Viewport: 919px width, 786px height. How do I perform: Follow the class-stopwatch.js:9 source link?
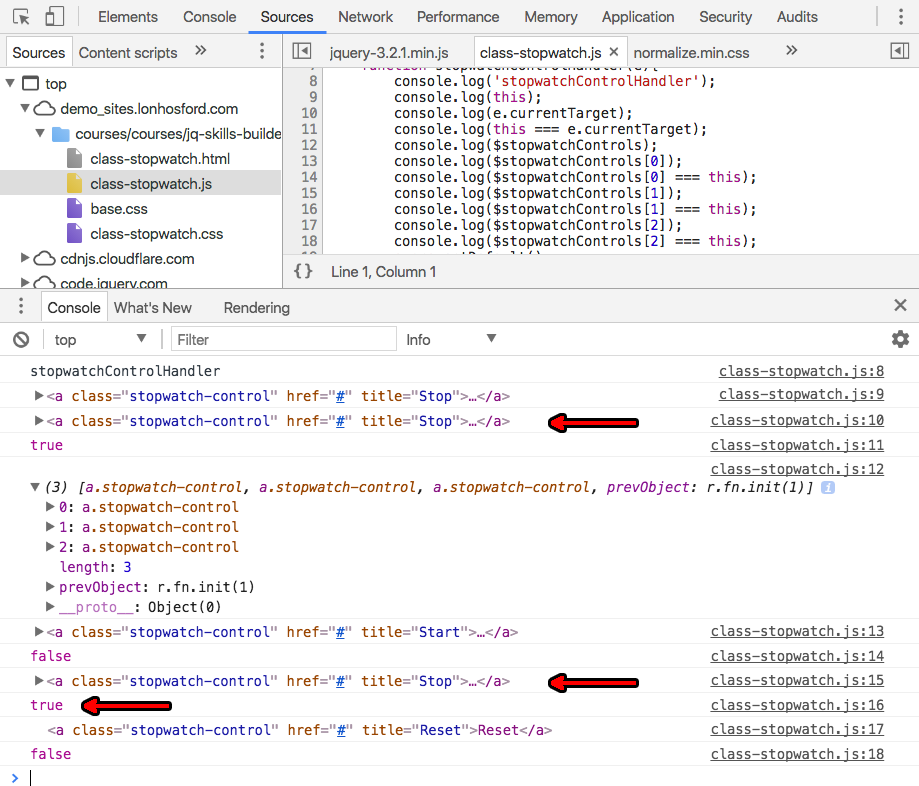pyautogui.click(x=801, y=394)
